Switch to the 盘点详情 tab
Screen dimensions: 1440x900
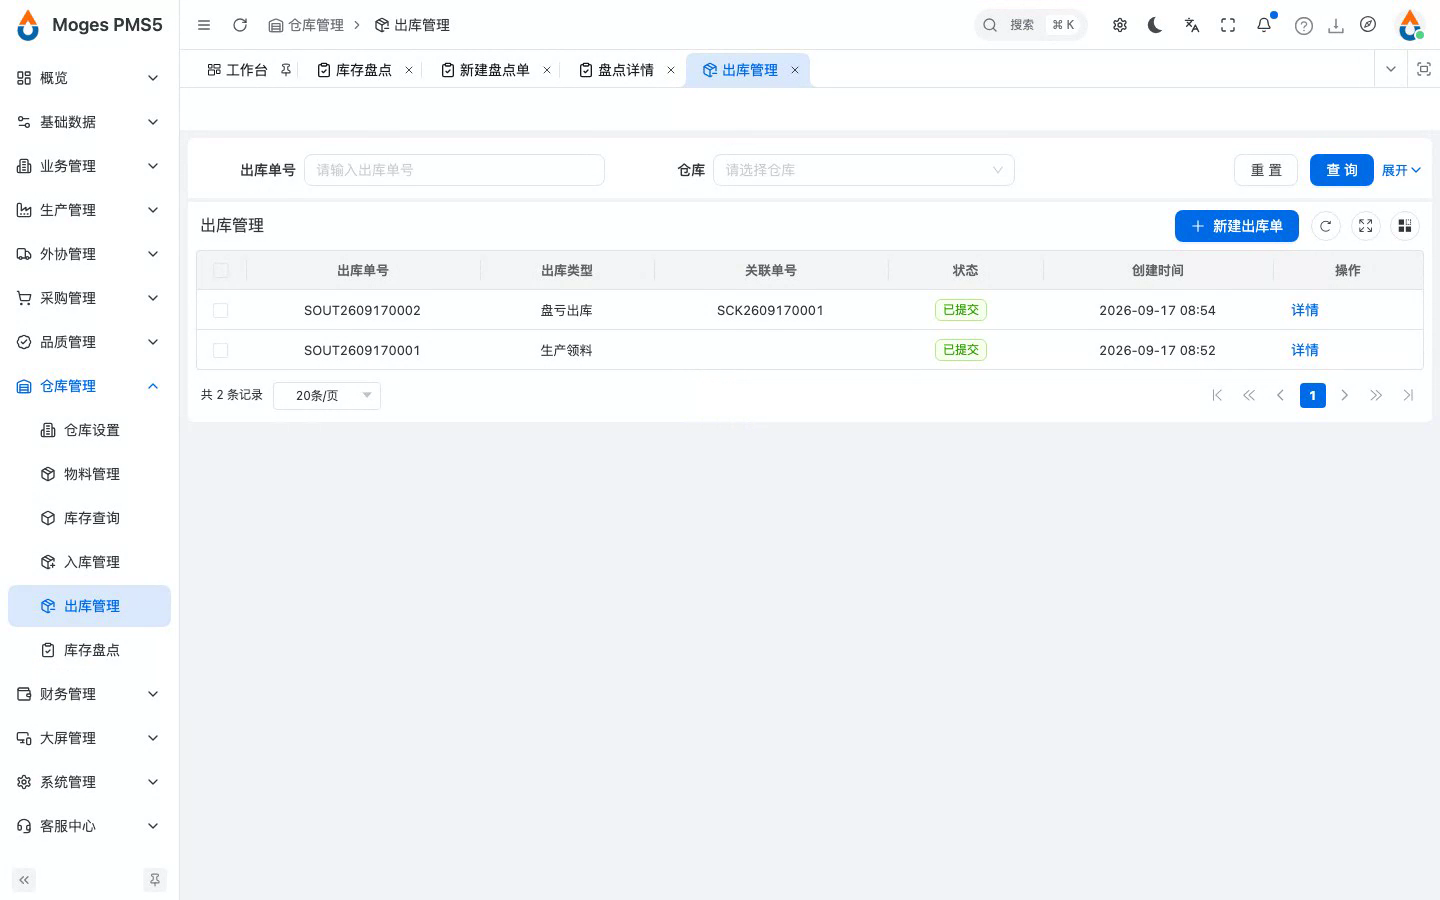pos(625,70)
